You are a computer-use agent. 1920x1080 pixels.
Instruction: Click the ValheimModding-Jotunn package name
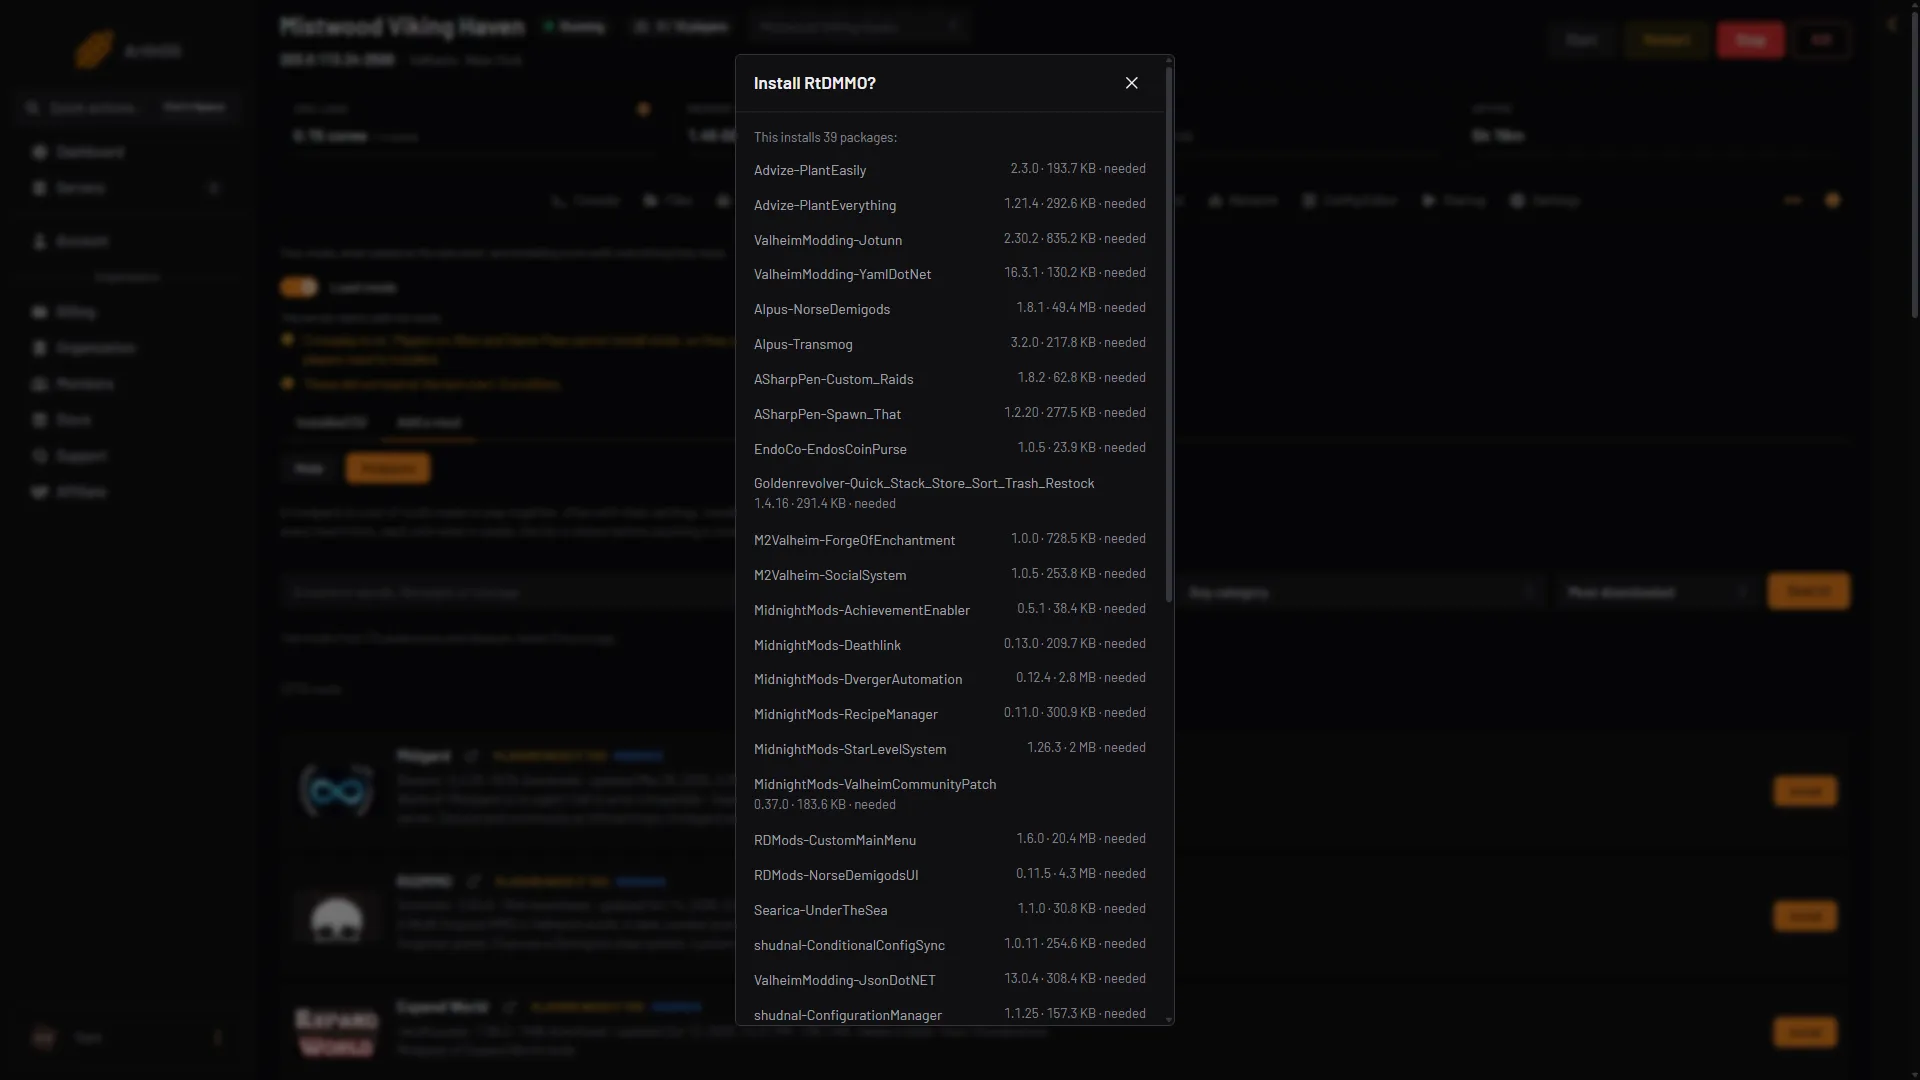pos(828,240)
